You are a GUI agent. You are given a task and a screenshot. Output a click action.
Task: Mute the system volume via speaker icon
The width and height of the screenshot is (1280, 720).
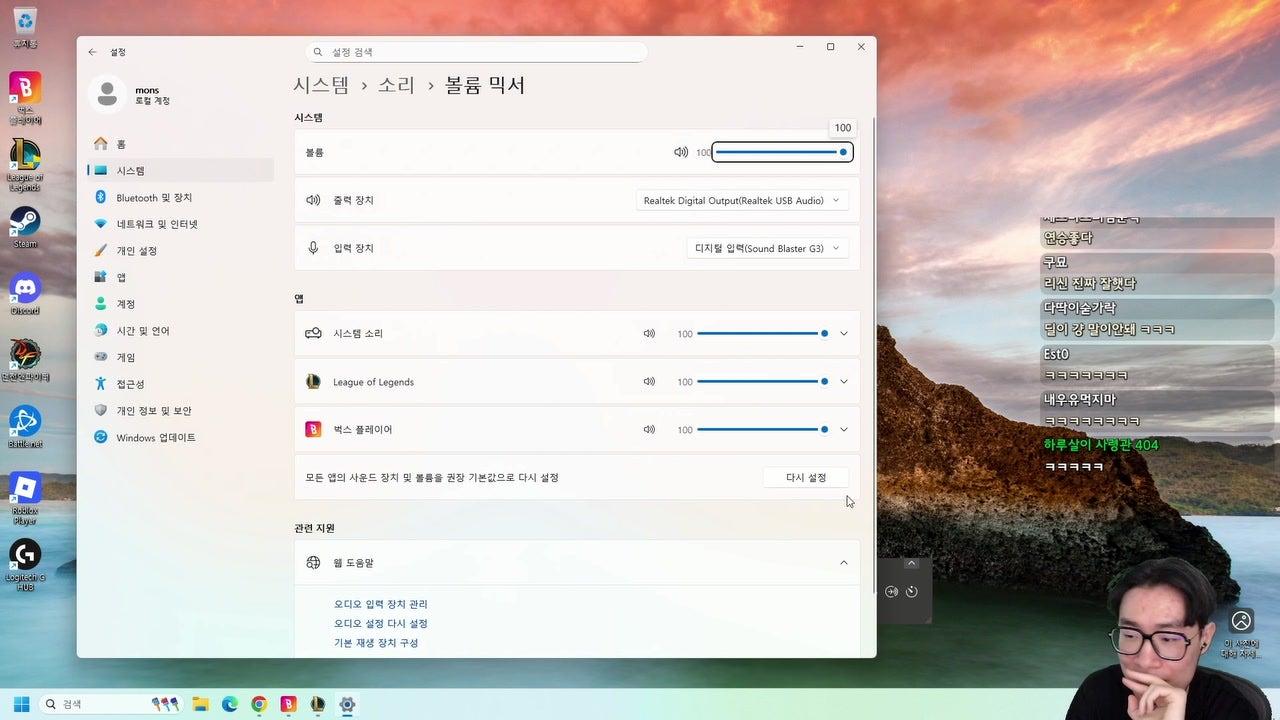[x=682, y=152]
